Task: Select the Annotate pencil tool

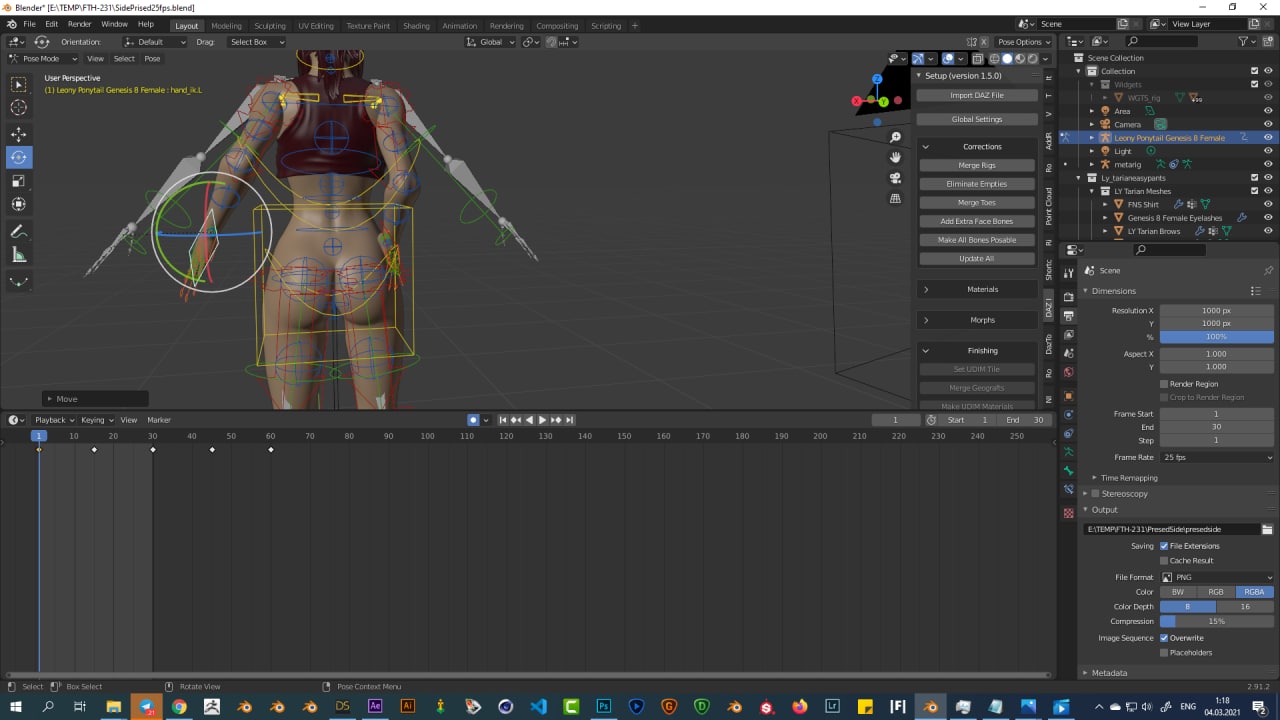Action: coord(19,231)
